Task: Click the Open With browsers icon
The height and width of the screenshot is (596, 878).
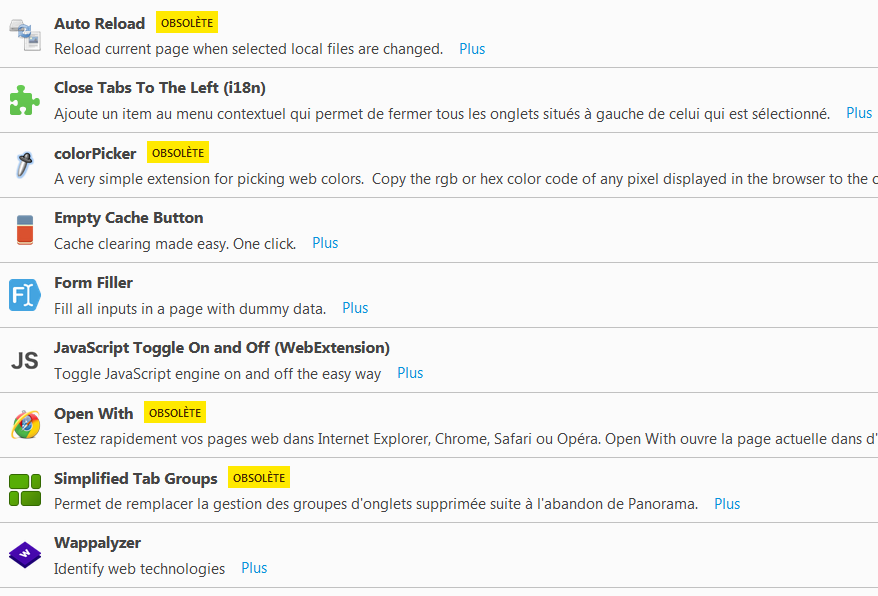Action: 25,425
